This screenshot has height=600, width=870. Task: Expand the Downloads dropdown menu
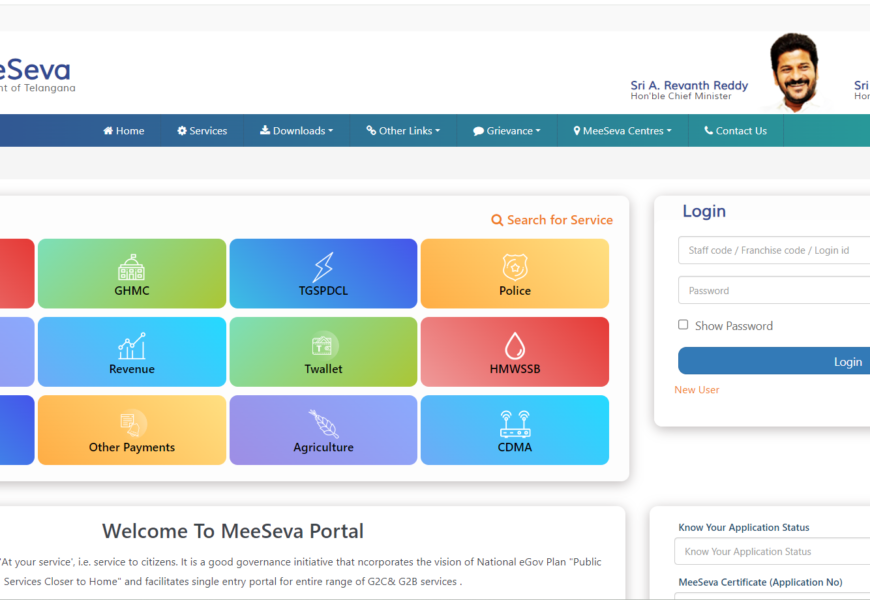coord(296,131)
